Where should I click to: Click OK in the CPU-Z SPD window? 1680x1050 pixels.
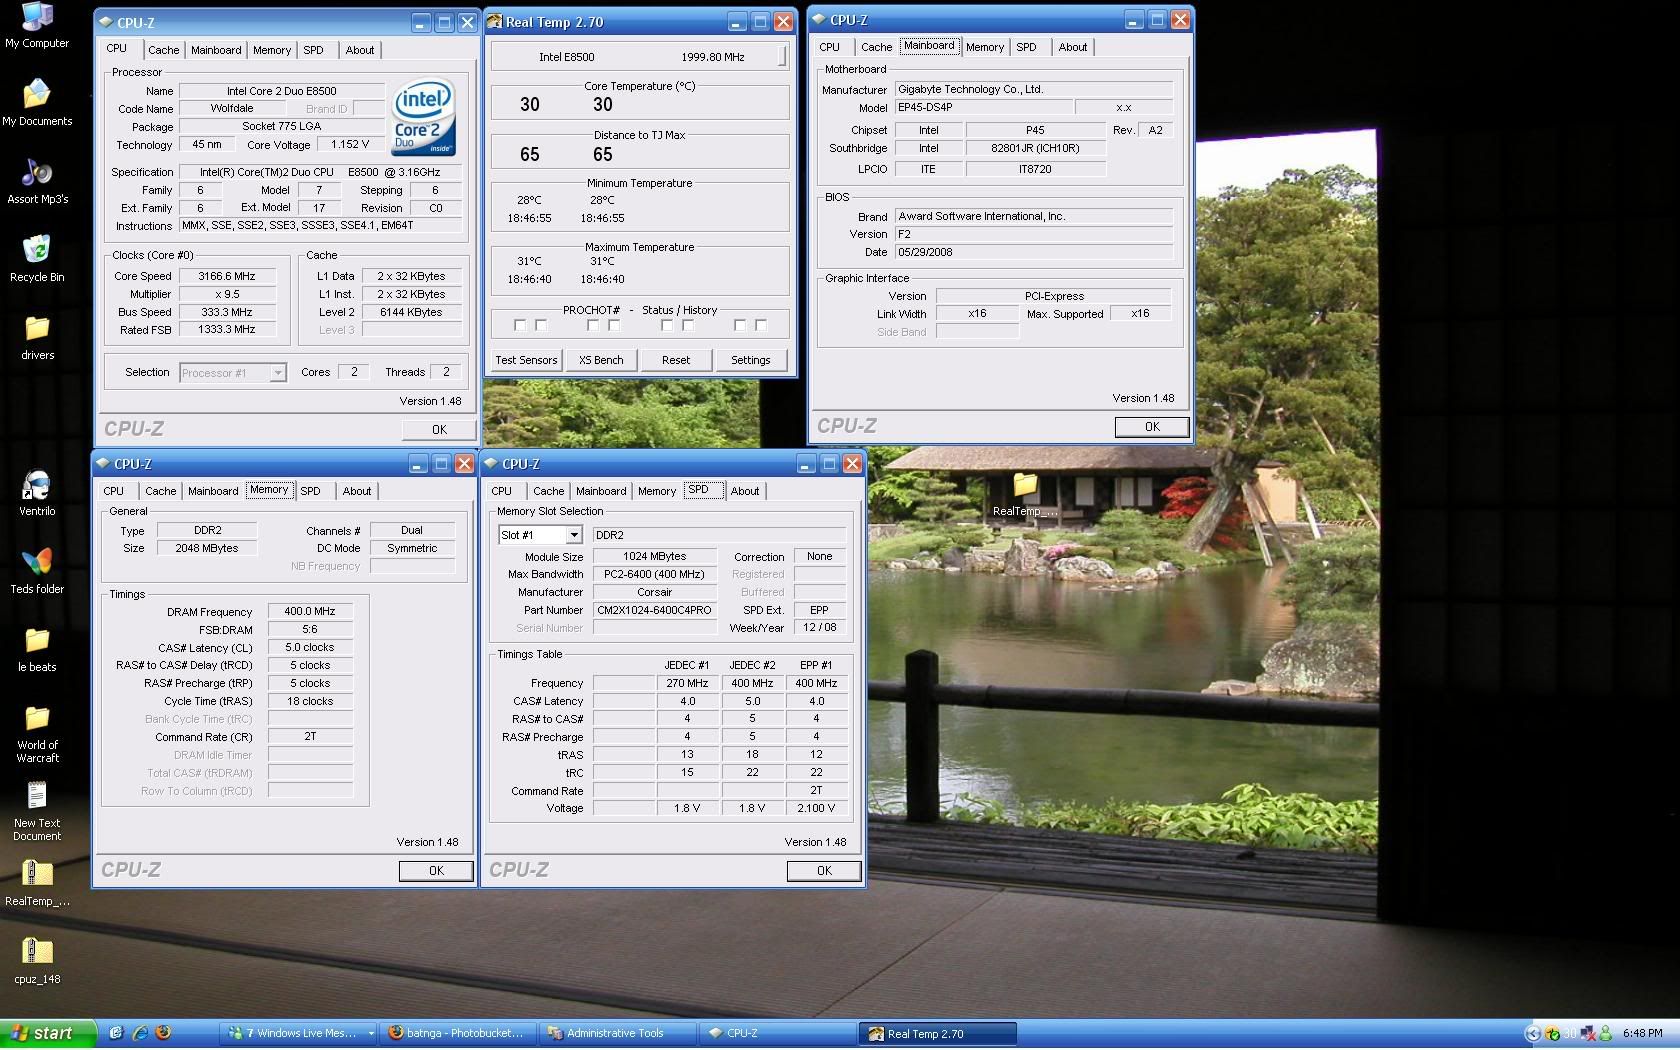tap(824, 871)
